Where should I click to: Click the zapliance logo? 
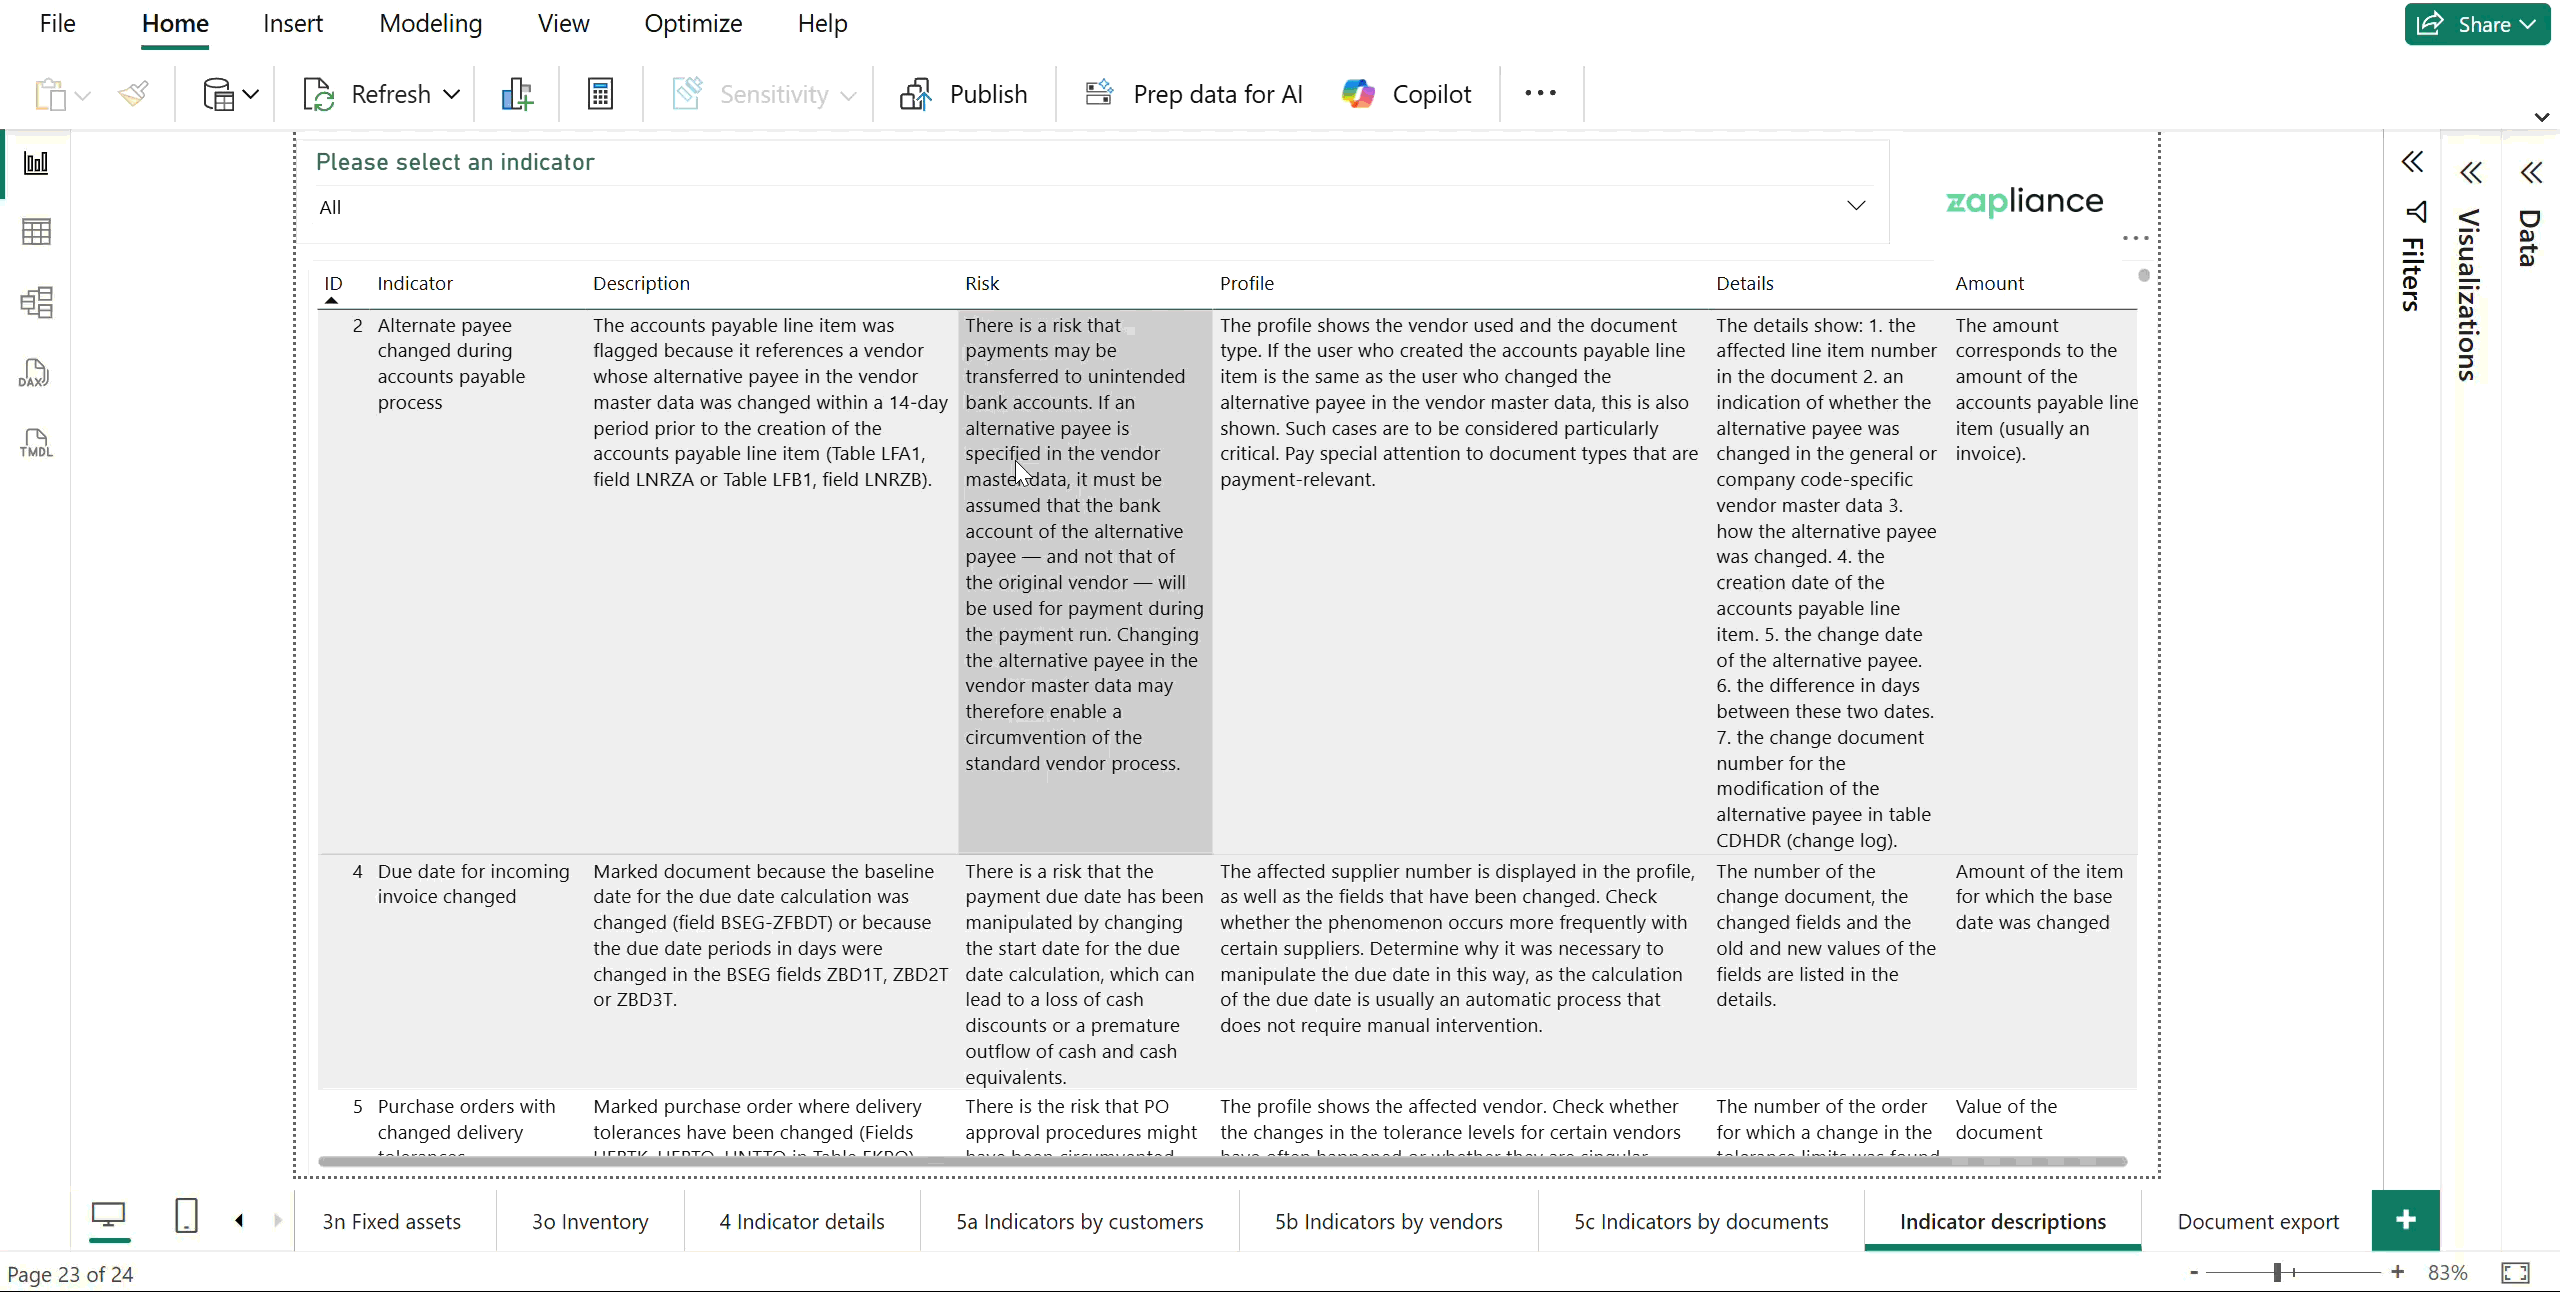(x=2025, y=202)
